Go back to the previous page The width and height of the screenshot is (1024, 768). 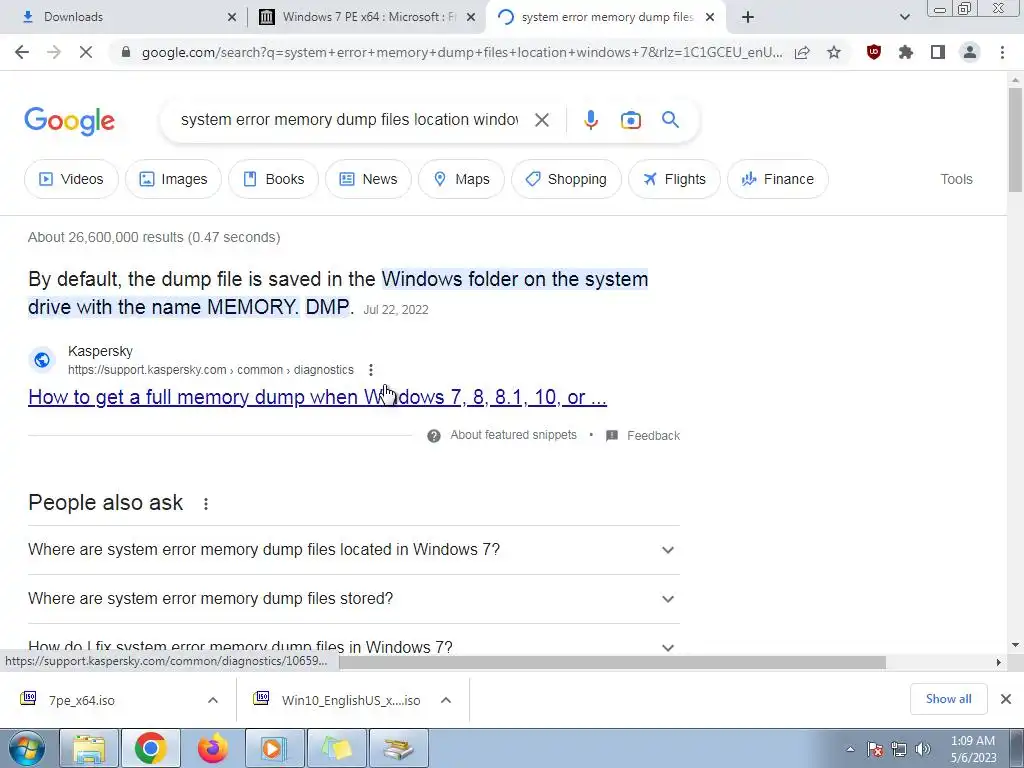pos(22,52)
